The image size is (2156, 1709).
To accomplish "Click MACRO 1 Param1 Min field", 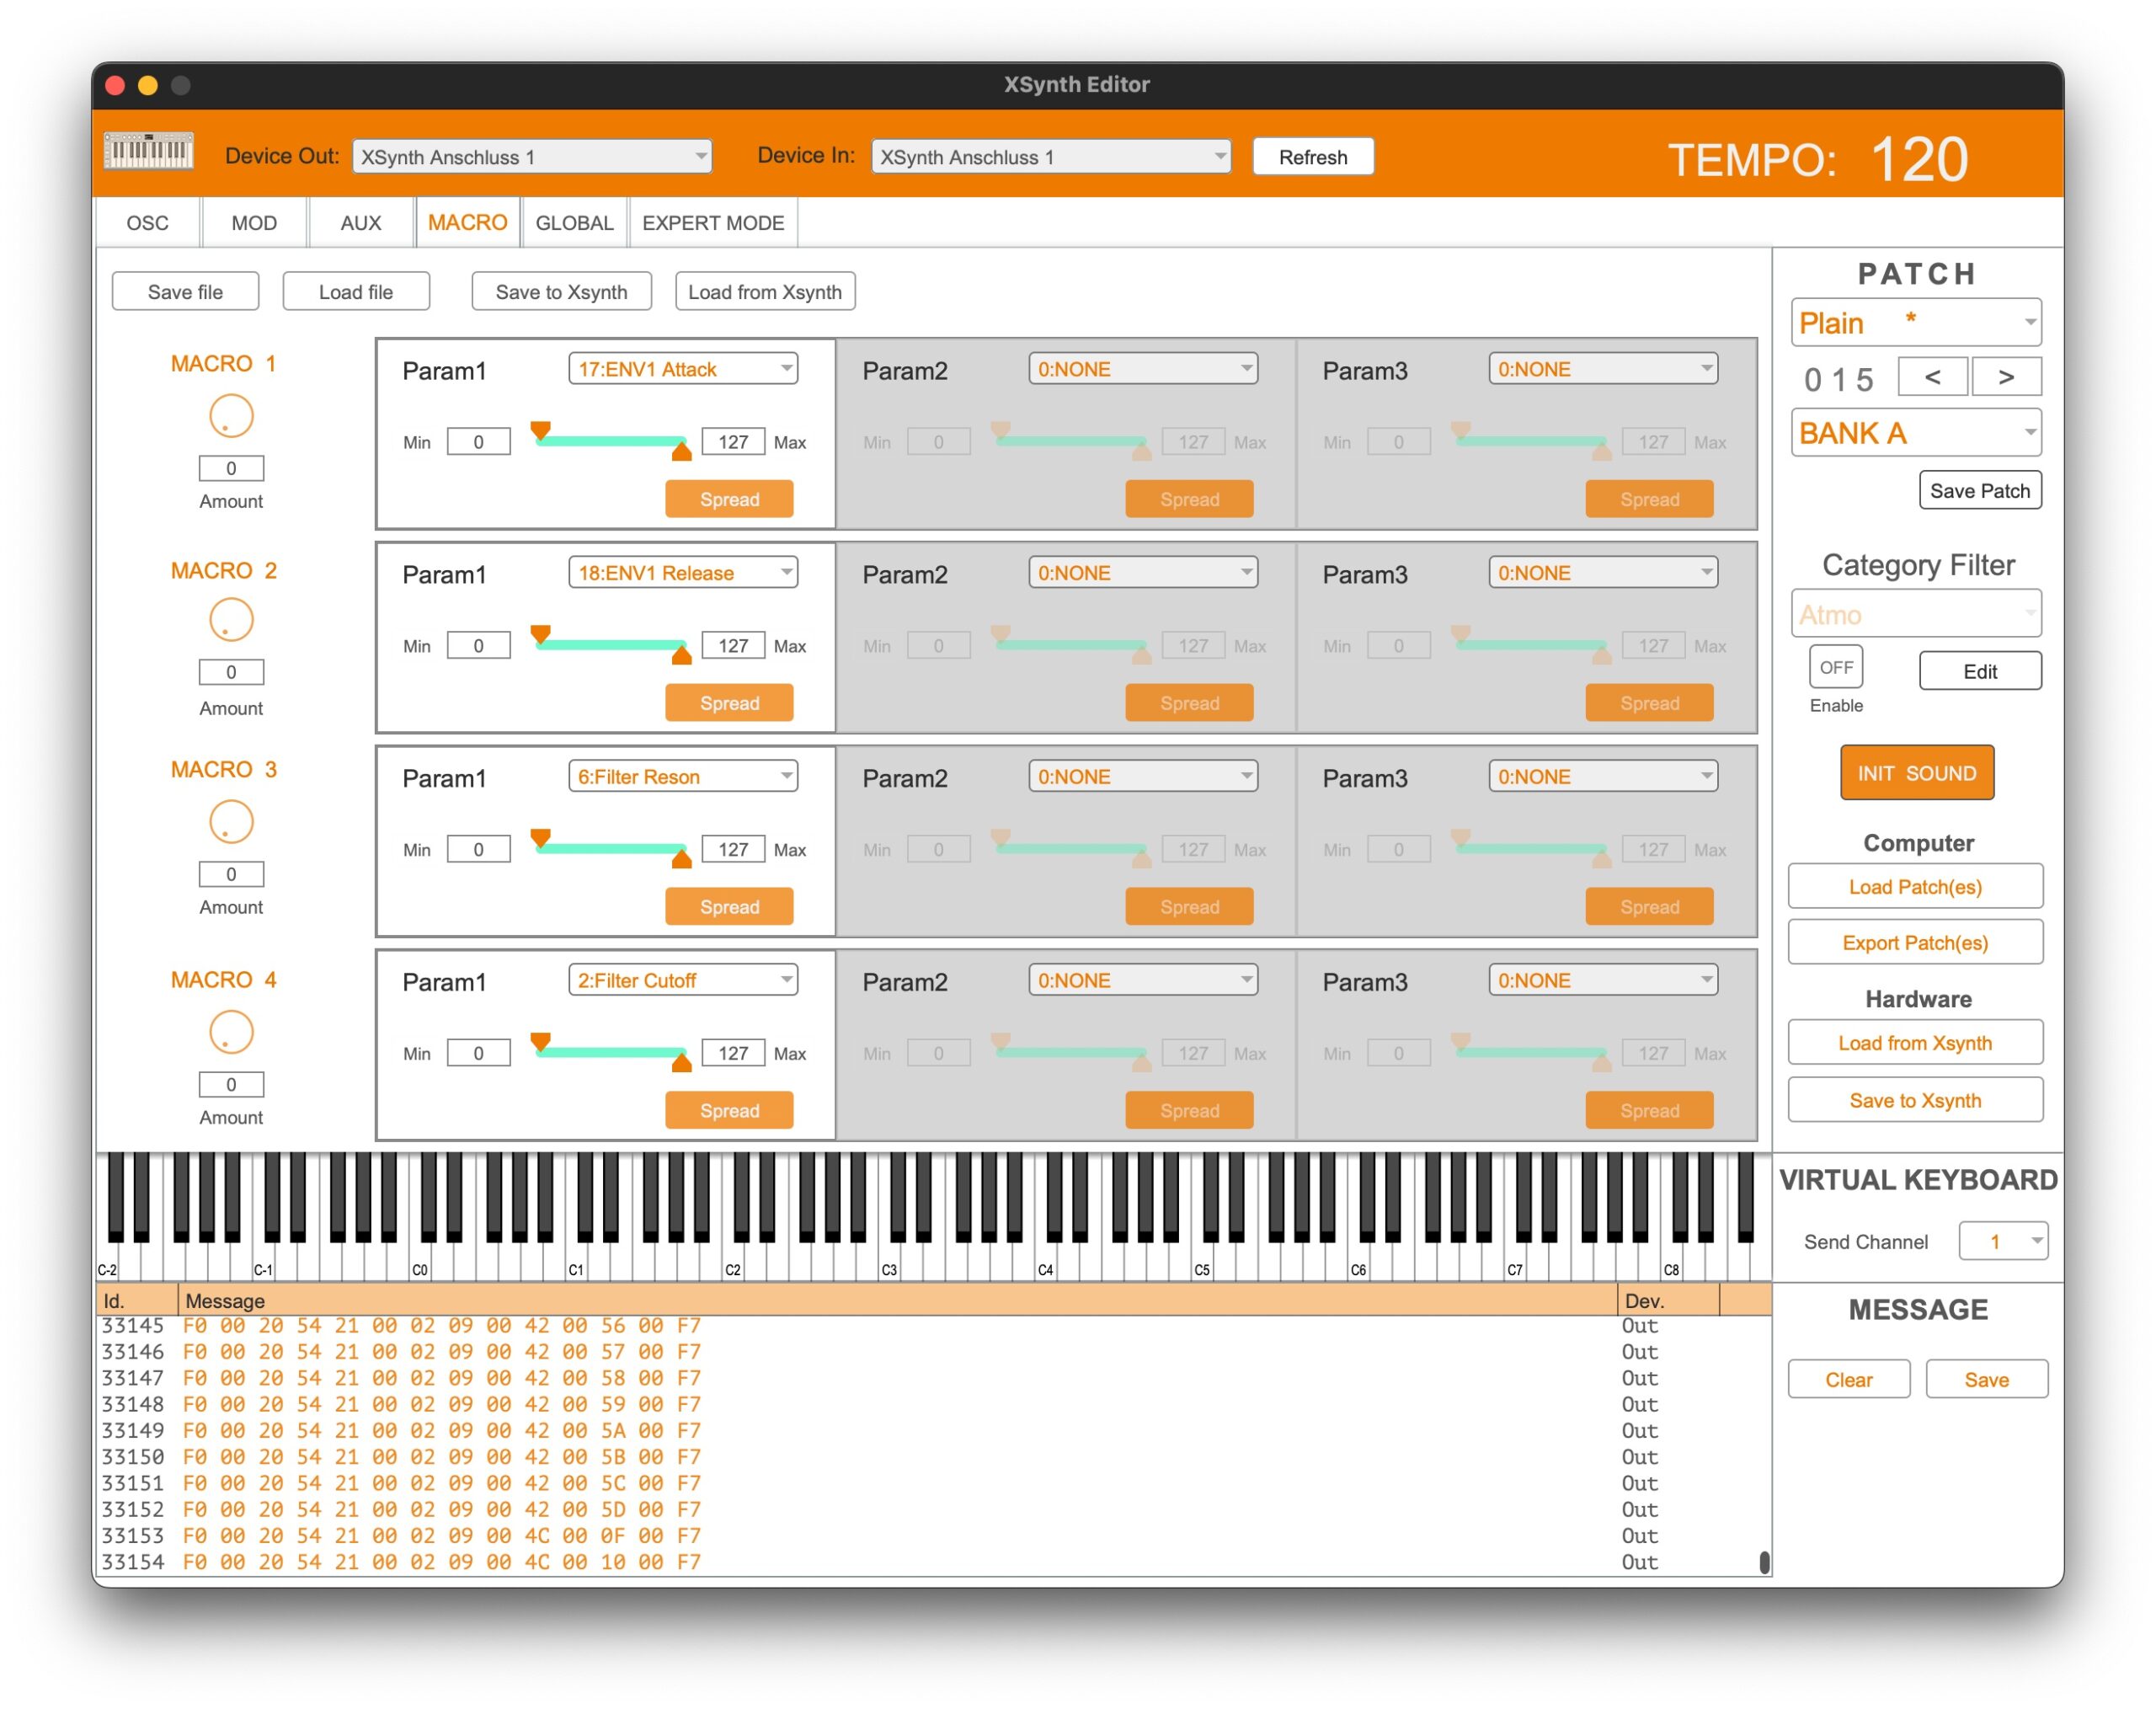I will coord(478,441).
